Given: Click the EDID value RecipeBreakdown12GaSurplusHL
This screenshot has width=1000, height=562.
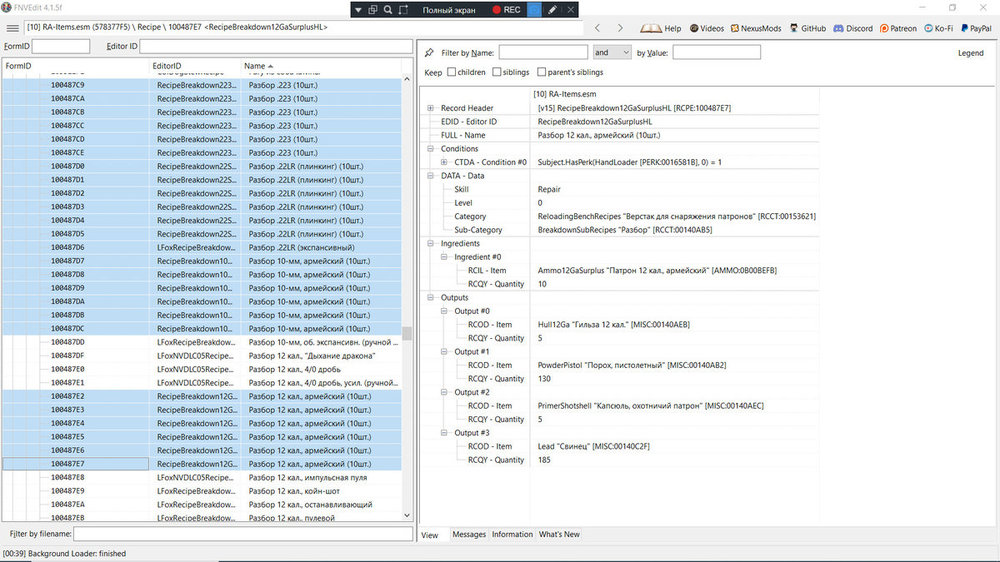Looking at the screenshot, I should (594, 122).
